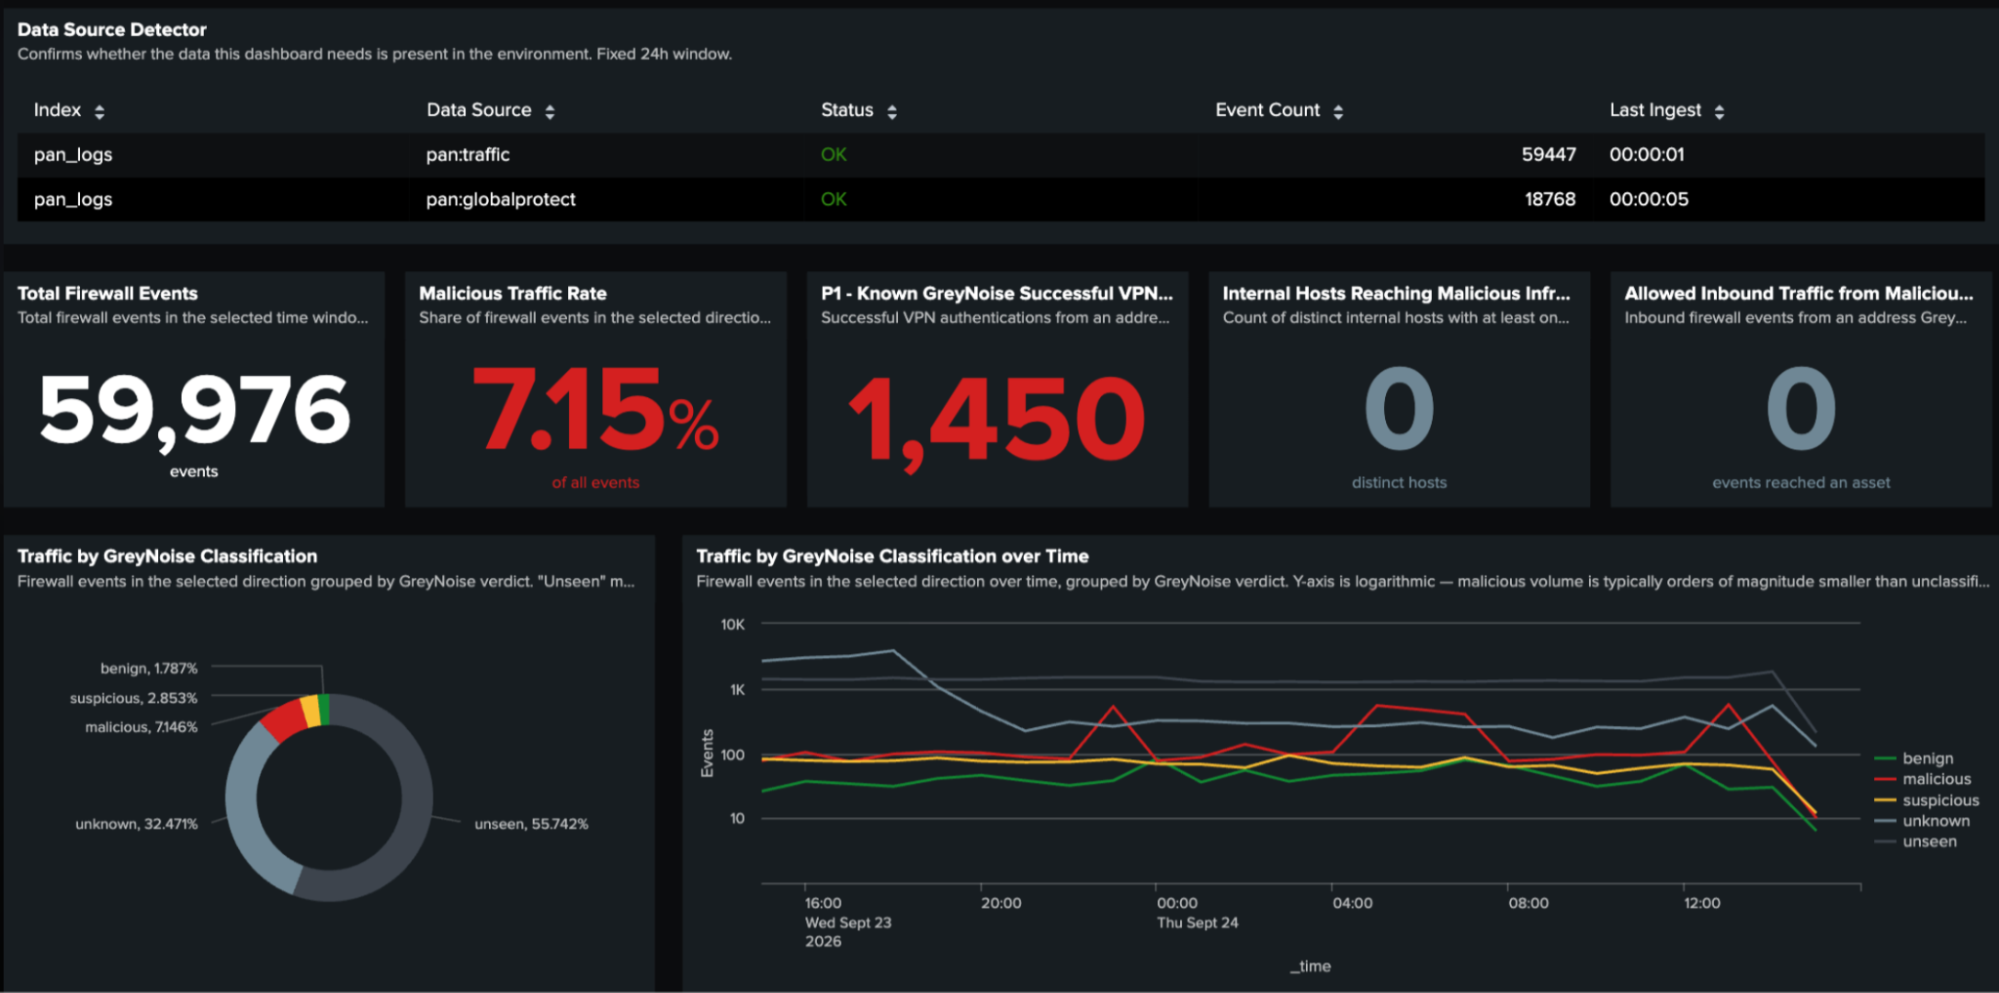Click last ingest value 00:00:01
Image resolution: width=1999 pixels, height=993 pixels.
click(1647, 155)
